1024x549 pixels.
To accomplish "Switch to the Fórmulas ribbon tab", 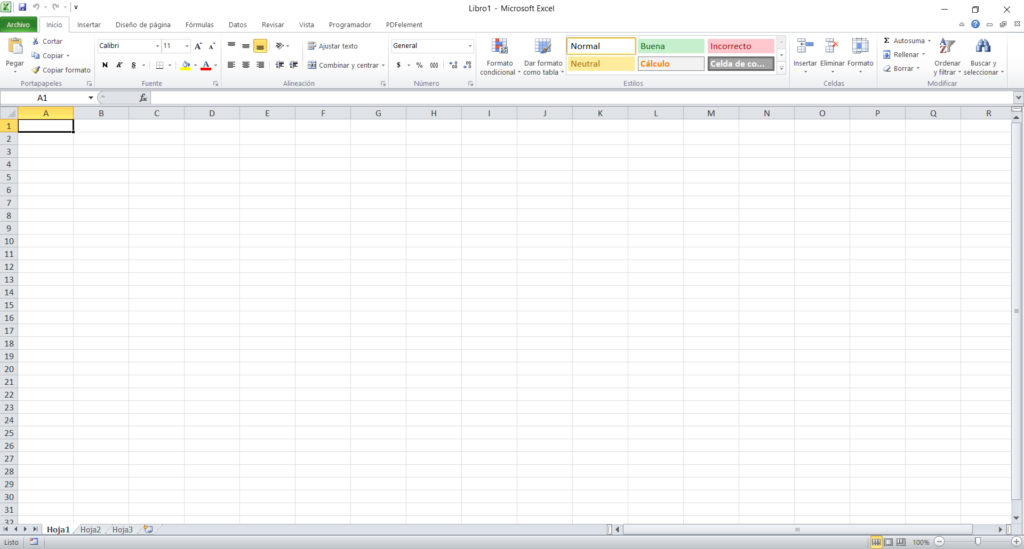I will pos(199,24).
